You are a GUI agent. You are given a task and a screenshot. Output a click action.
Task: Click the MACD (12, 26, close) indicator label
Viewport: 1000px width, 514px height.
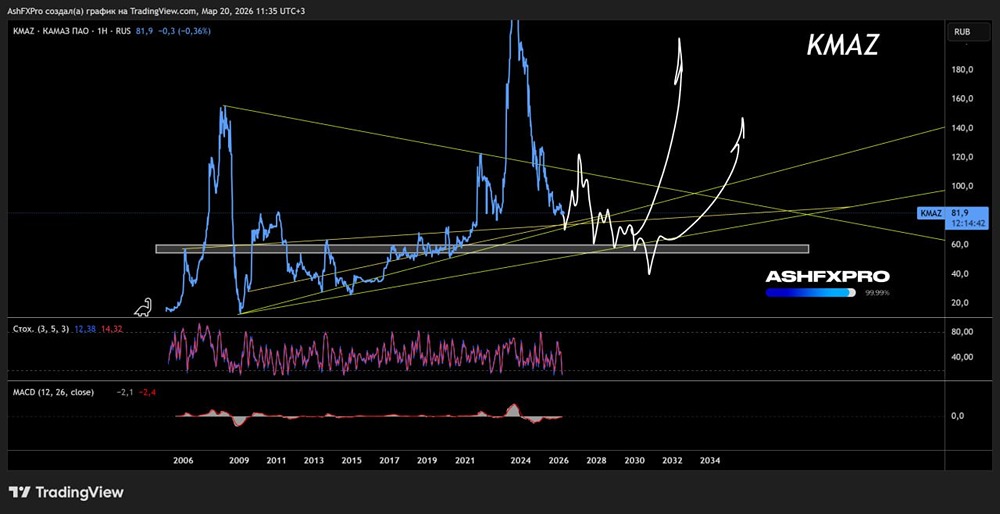pyautogui.click(x=54, y=392)
